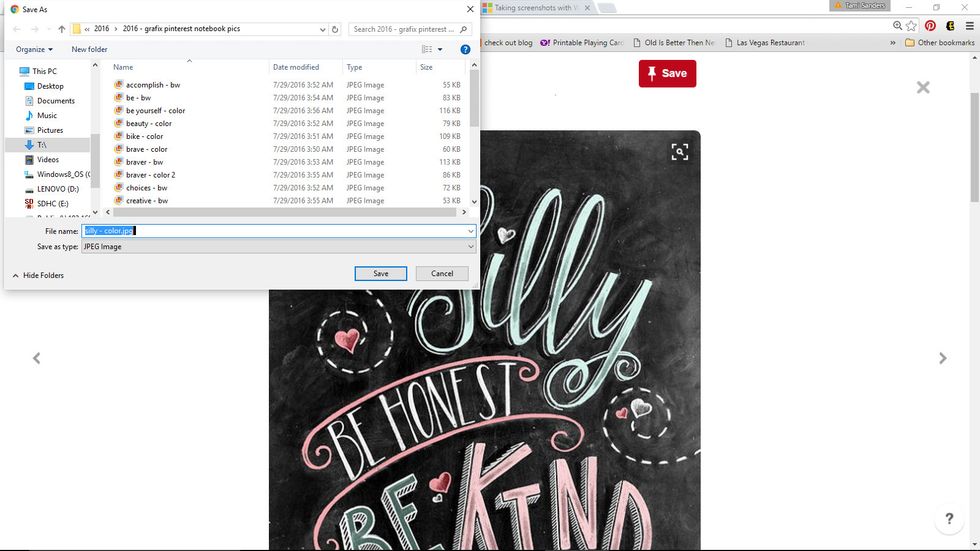
Task: Select file 'beauty - color'
Action: click(x=149, y=124)
